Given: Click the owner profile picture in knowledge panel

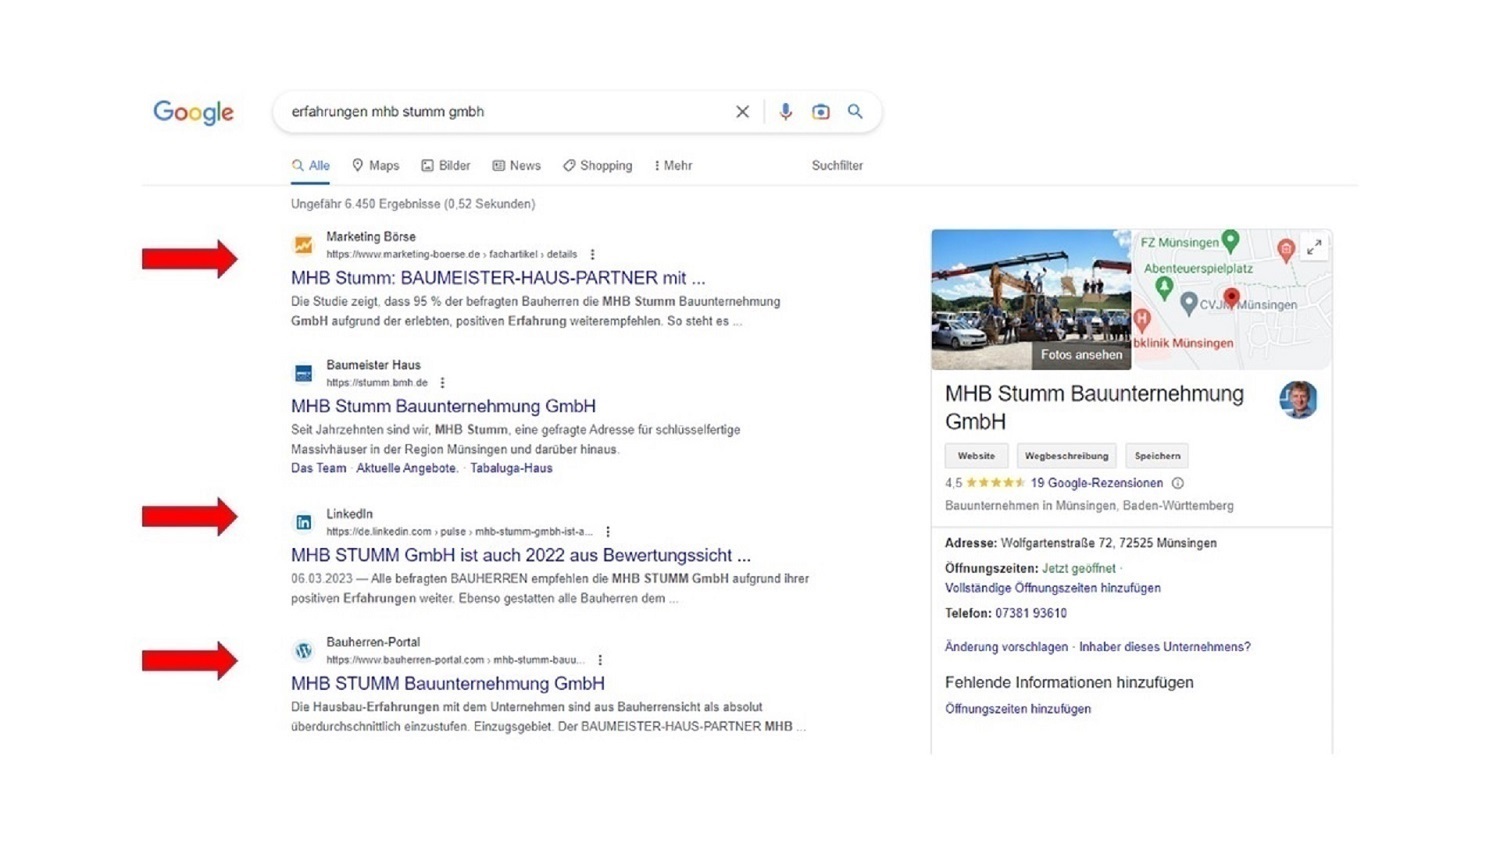Looking at the screenshot, I should 1298,399.
